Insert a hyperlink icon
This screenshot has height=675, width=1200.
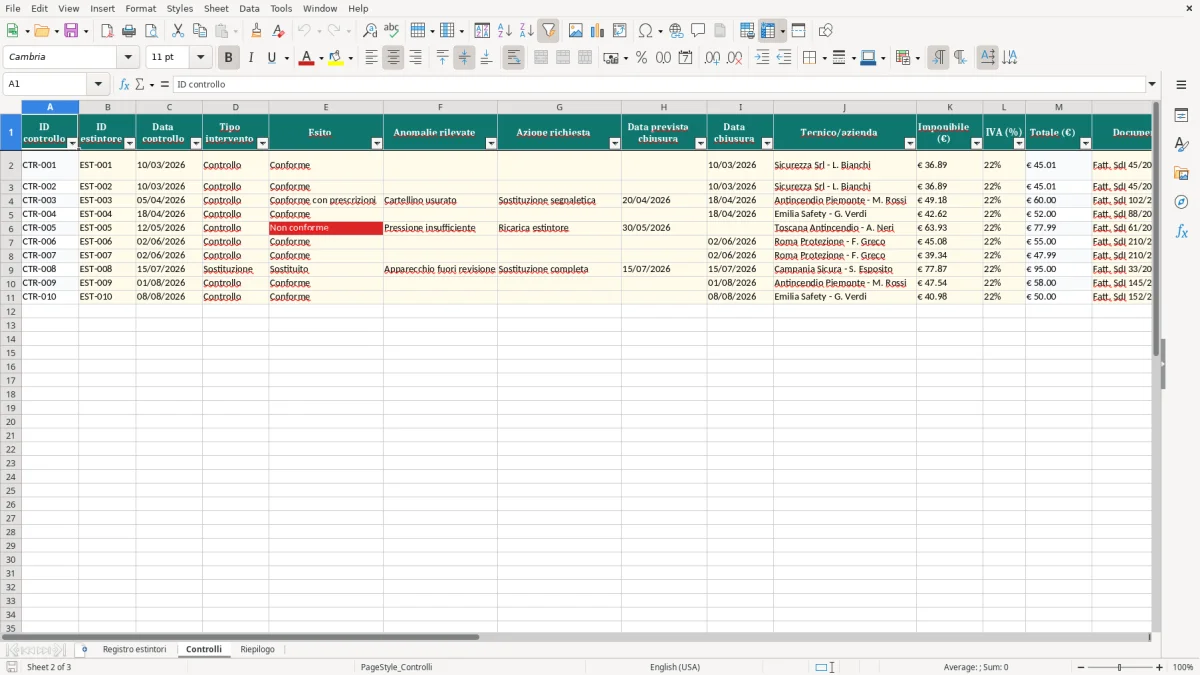(676, 31)
